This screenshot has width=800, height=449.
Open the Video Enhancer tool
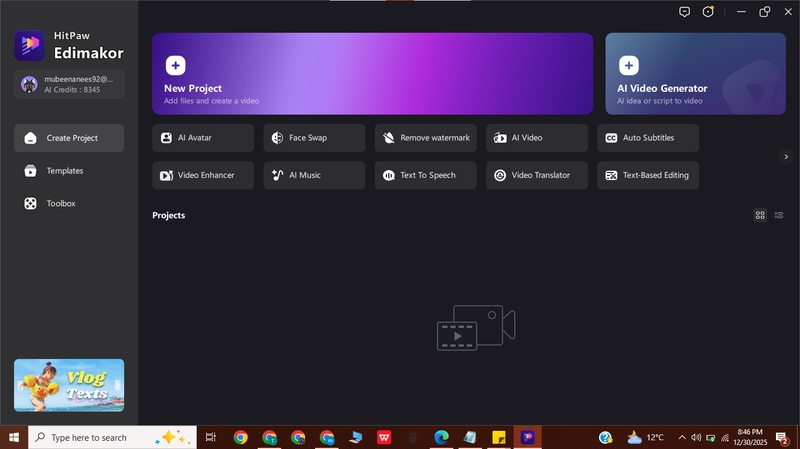coord(203,175)
